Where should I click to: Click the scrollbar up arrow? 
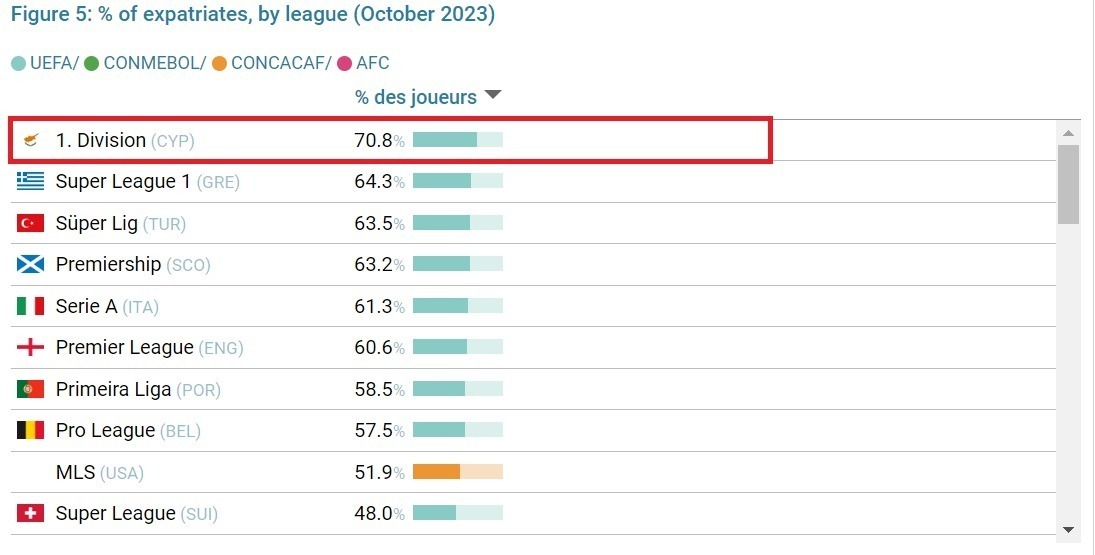pyautogui.click(x=1068, y=133)
